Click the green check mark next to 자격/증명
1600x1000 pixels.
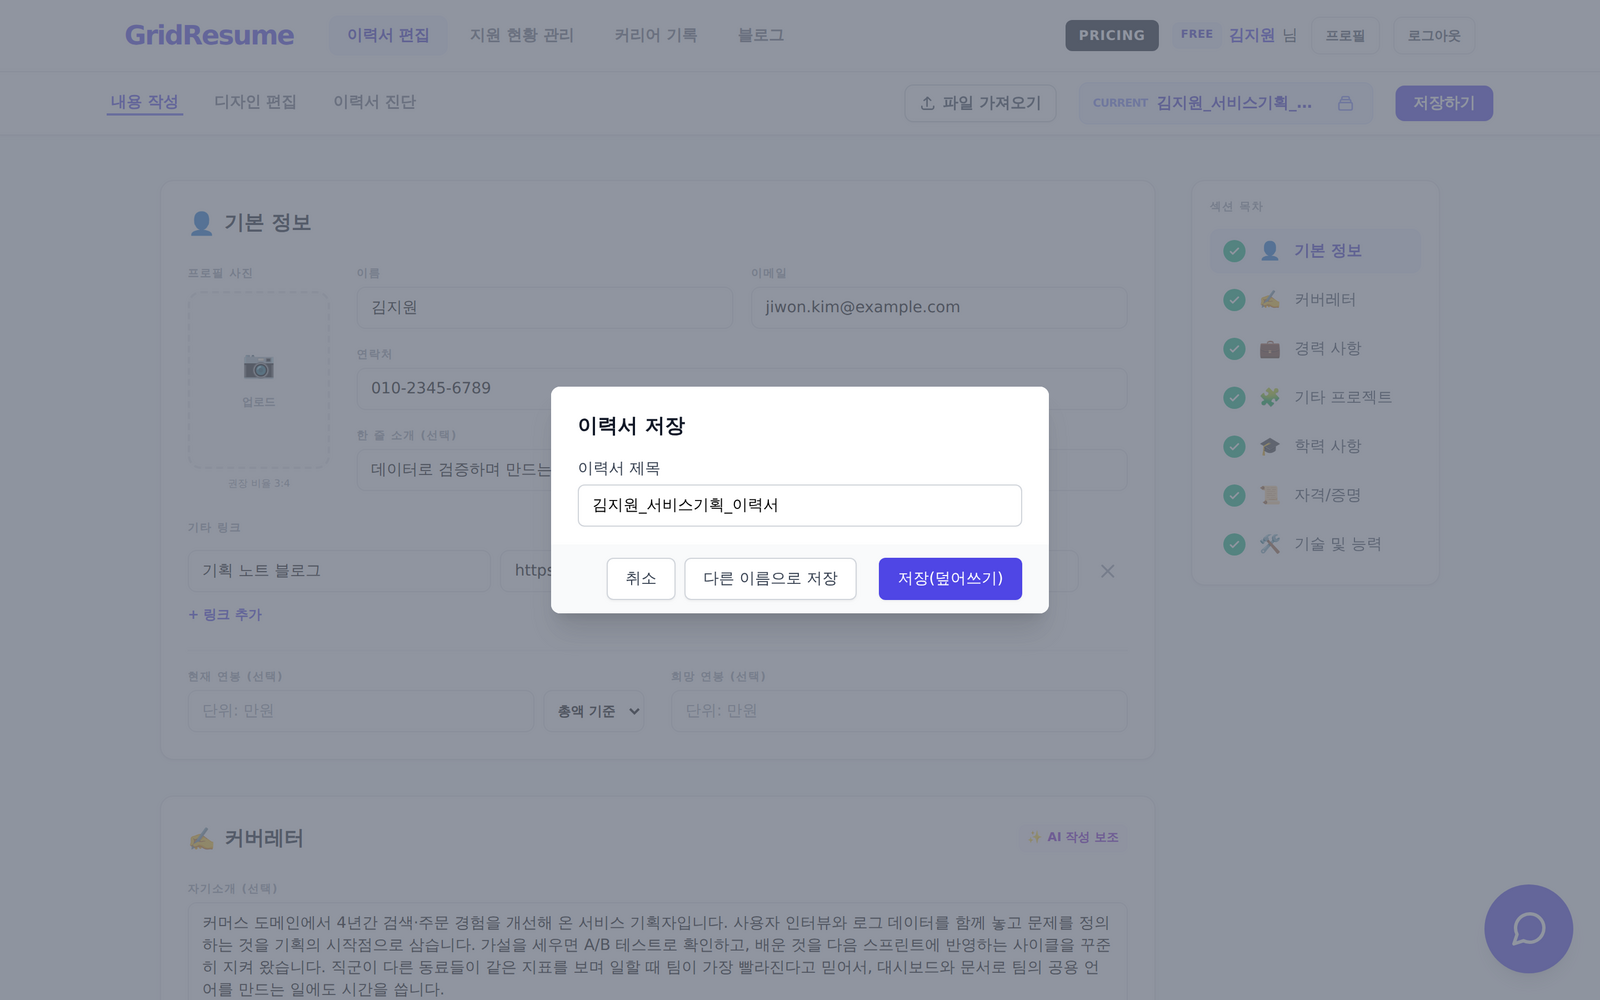coord(1234,495)
